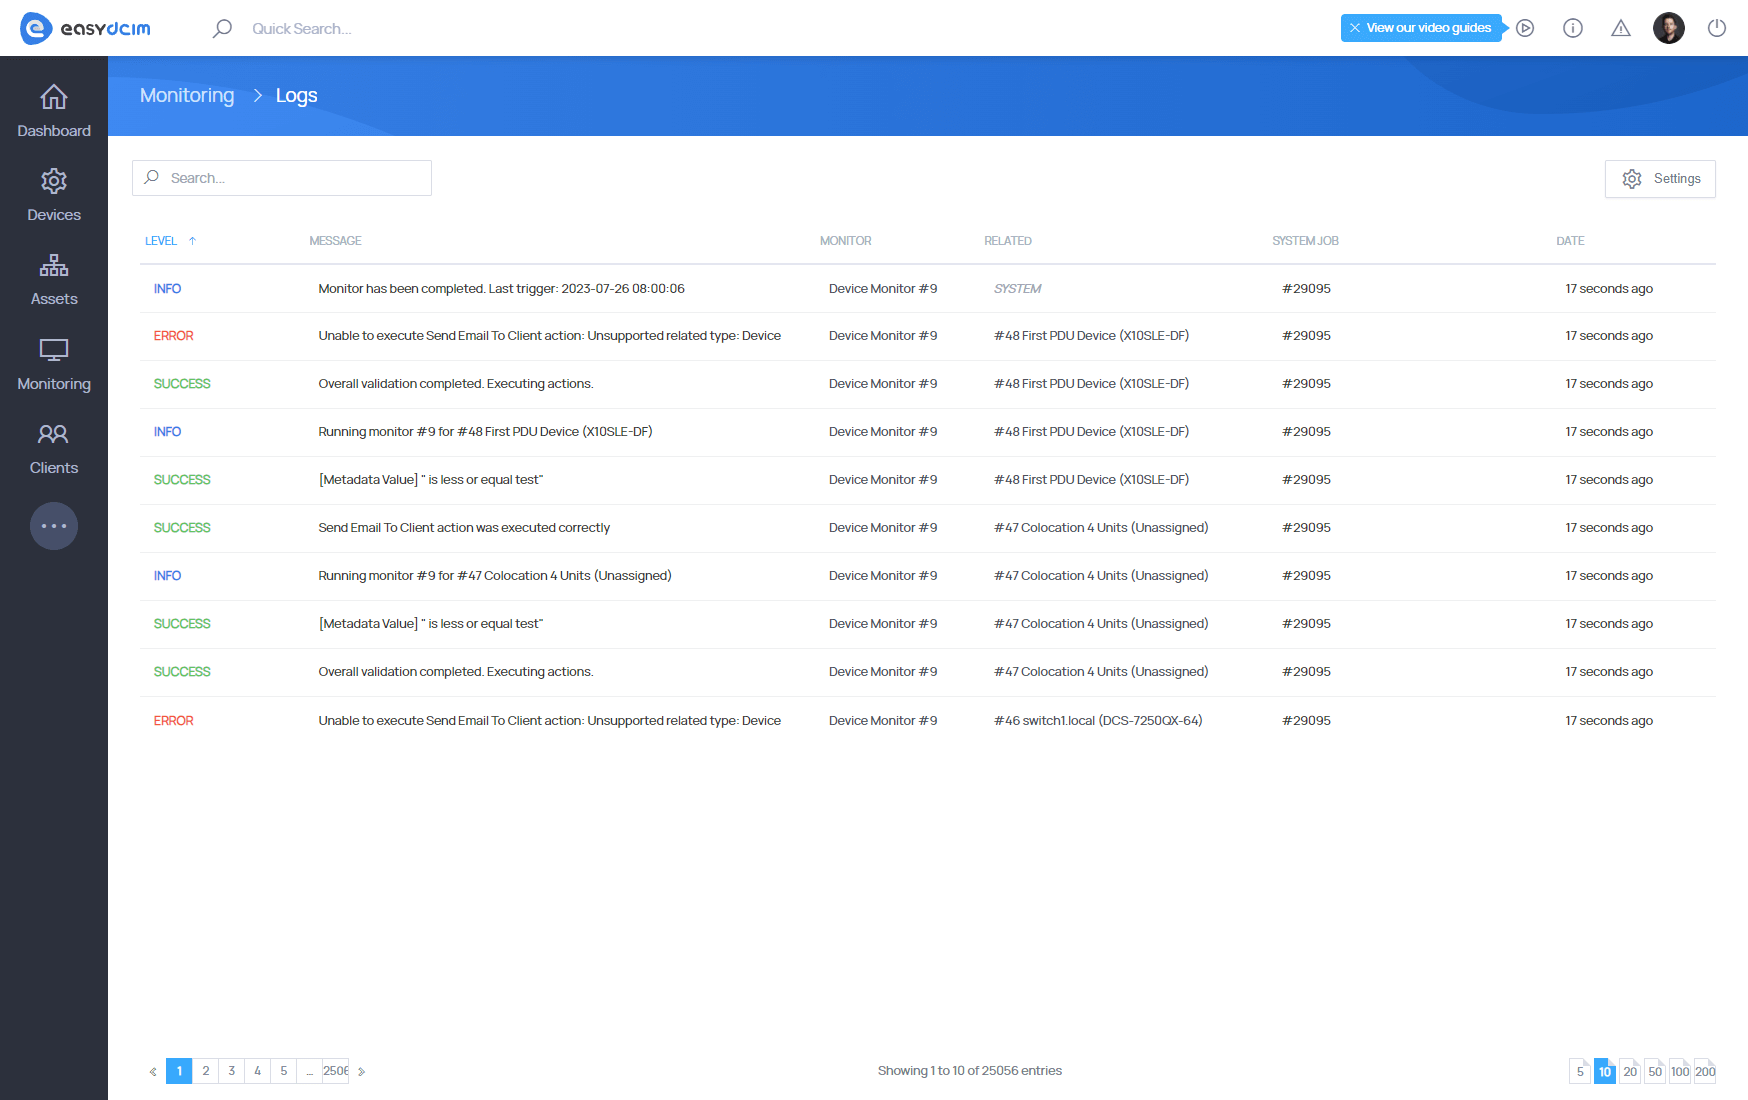Select 50 entries per page
The width and height of the screenshot is (1748, 1100).
click(x=1654, y=1071)
